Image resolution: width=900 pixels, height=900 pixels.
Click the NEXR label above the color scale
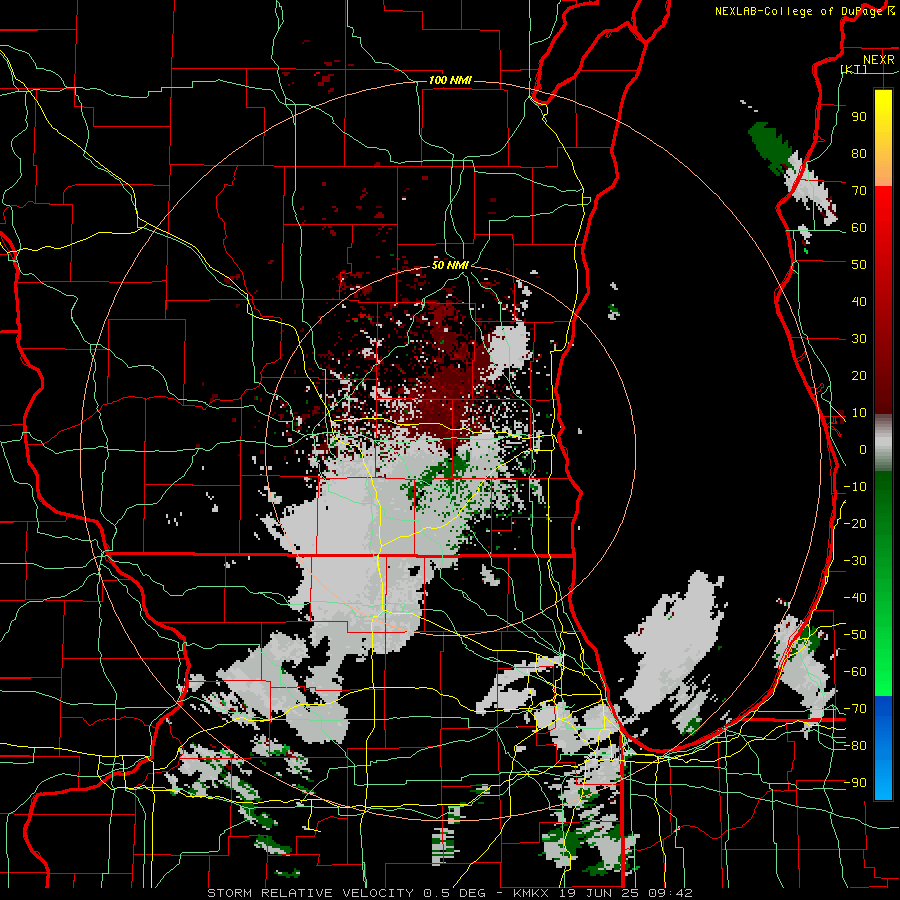[879, 60]
